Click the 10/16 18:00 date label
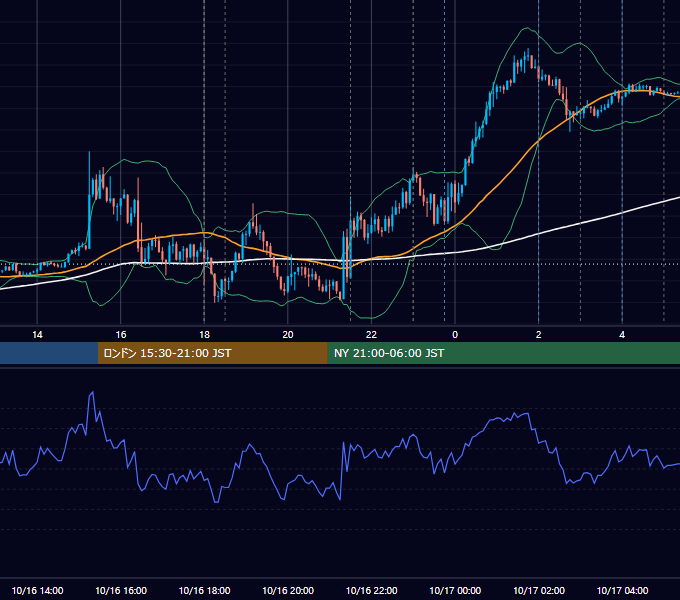 click(204, 590)
